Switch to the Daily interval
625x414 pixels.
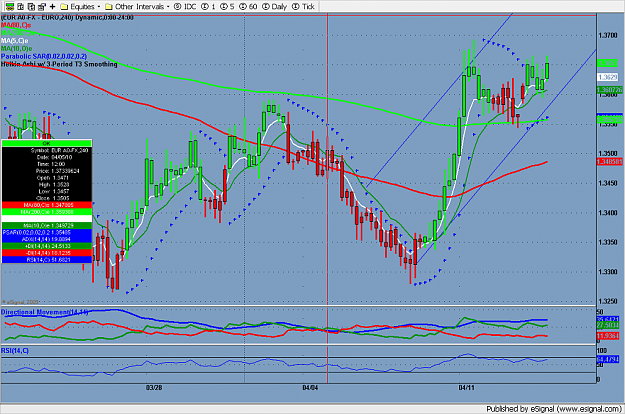pos(274,6)
